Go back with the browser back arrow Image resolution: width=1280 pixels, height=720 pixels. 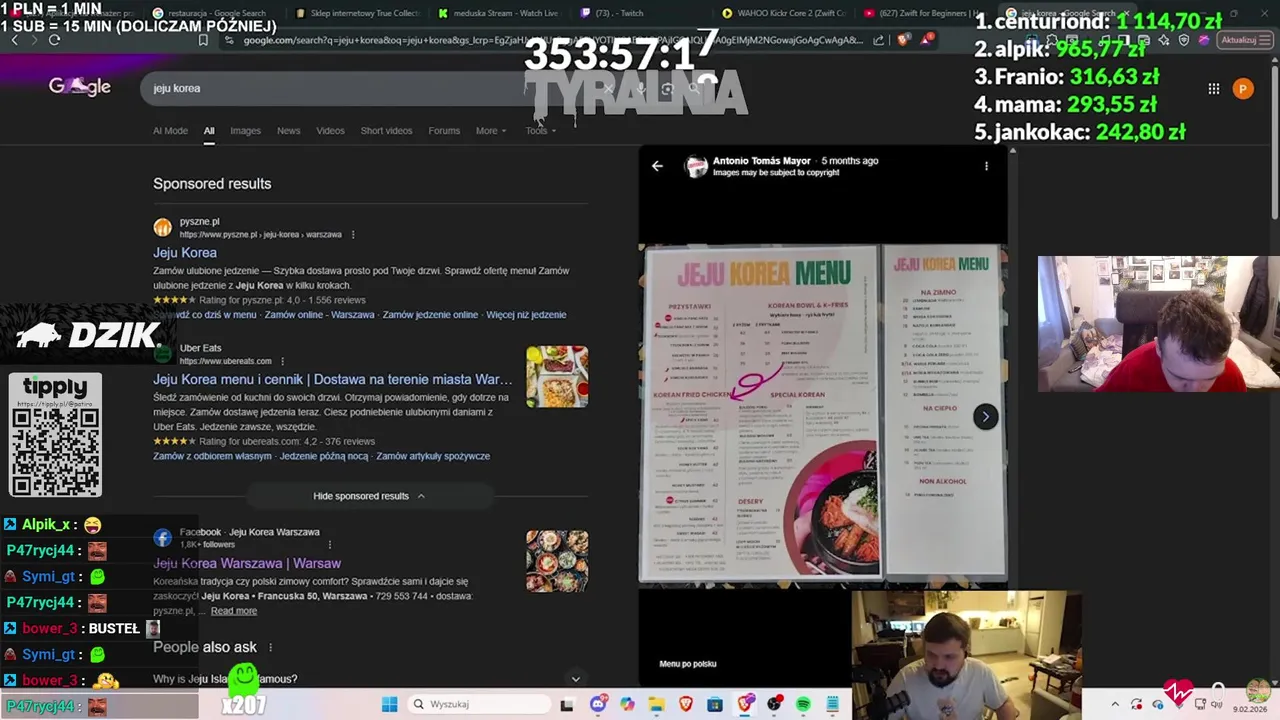(14, 40)
